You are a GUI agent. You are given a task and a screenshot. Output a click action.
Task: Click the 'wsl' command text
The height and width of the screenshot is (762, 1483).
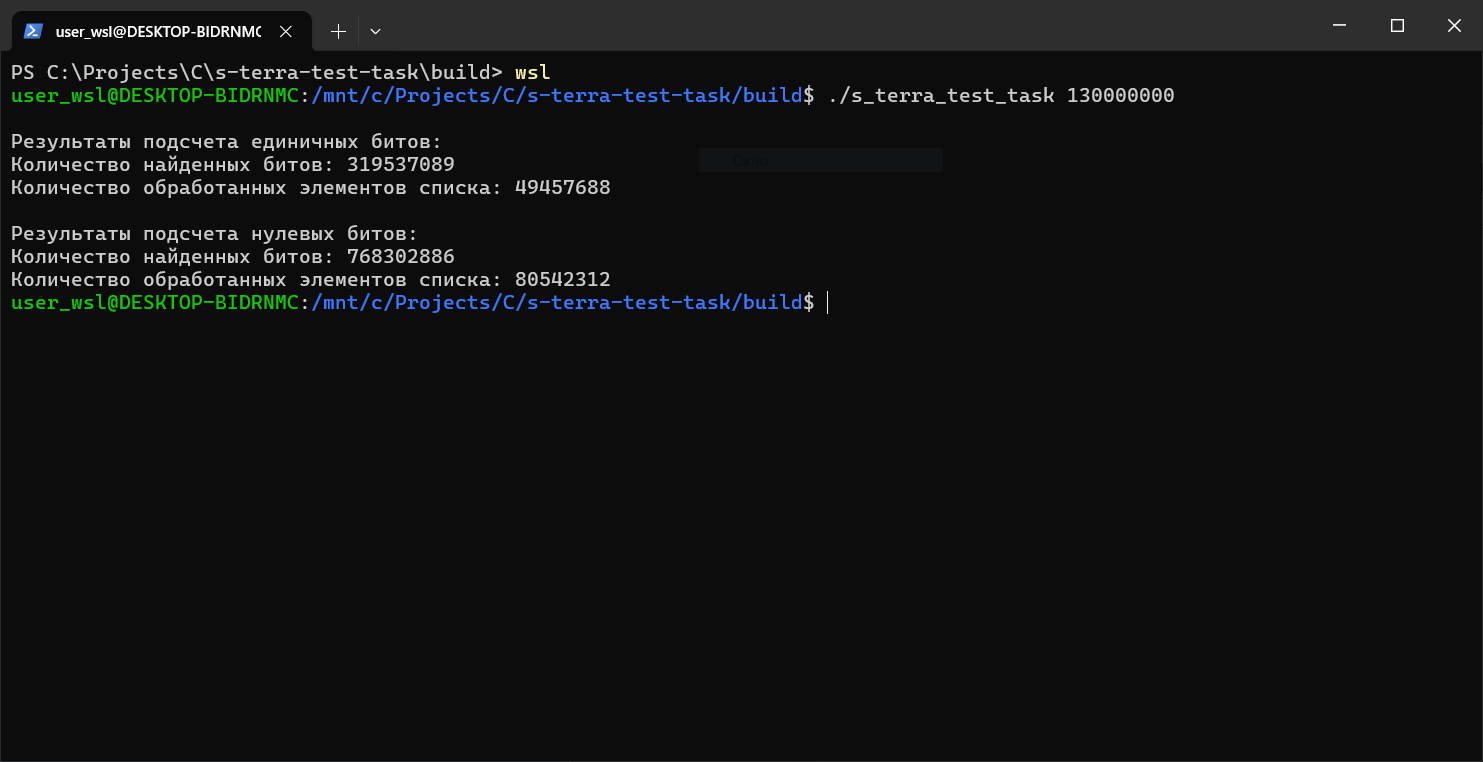(532, 73)
